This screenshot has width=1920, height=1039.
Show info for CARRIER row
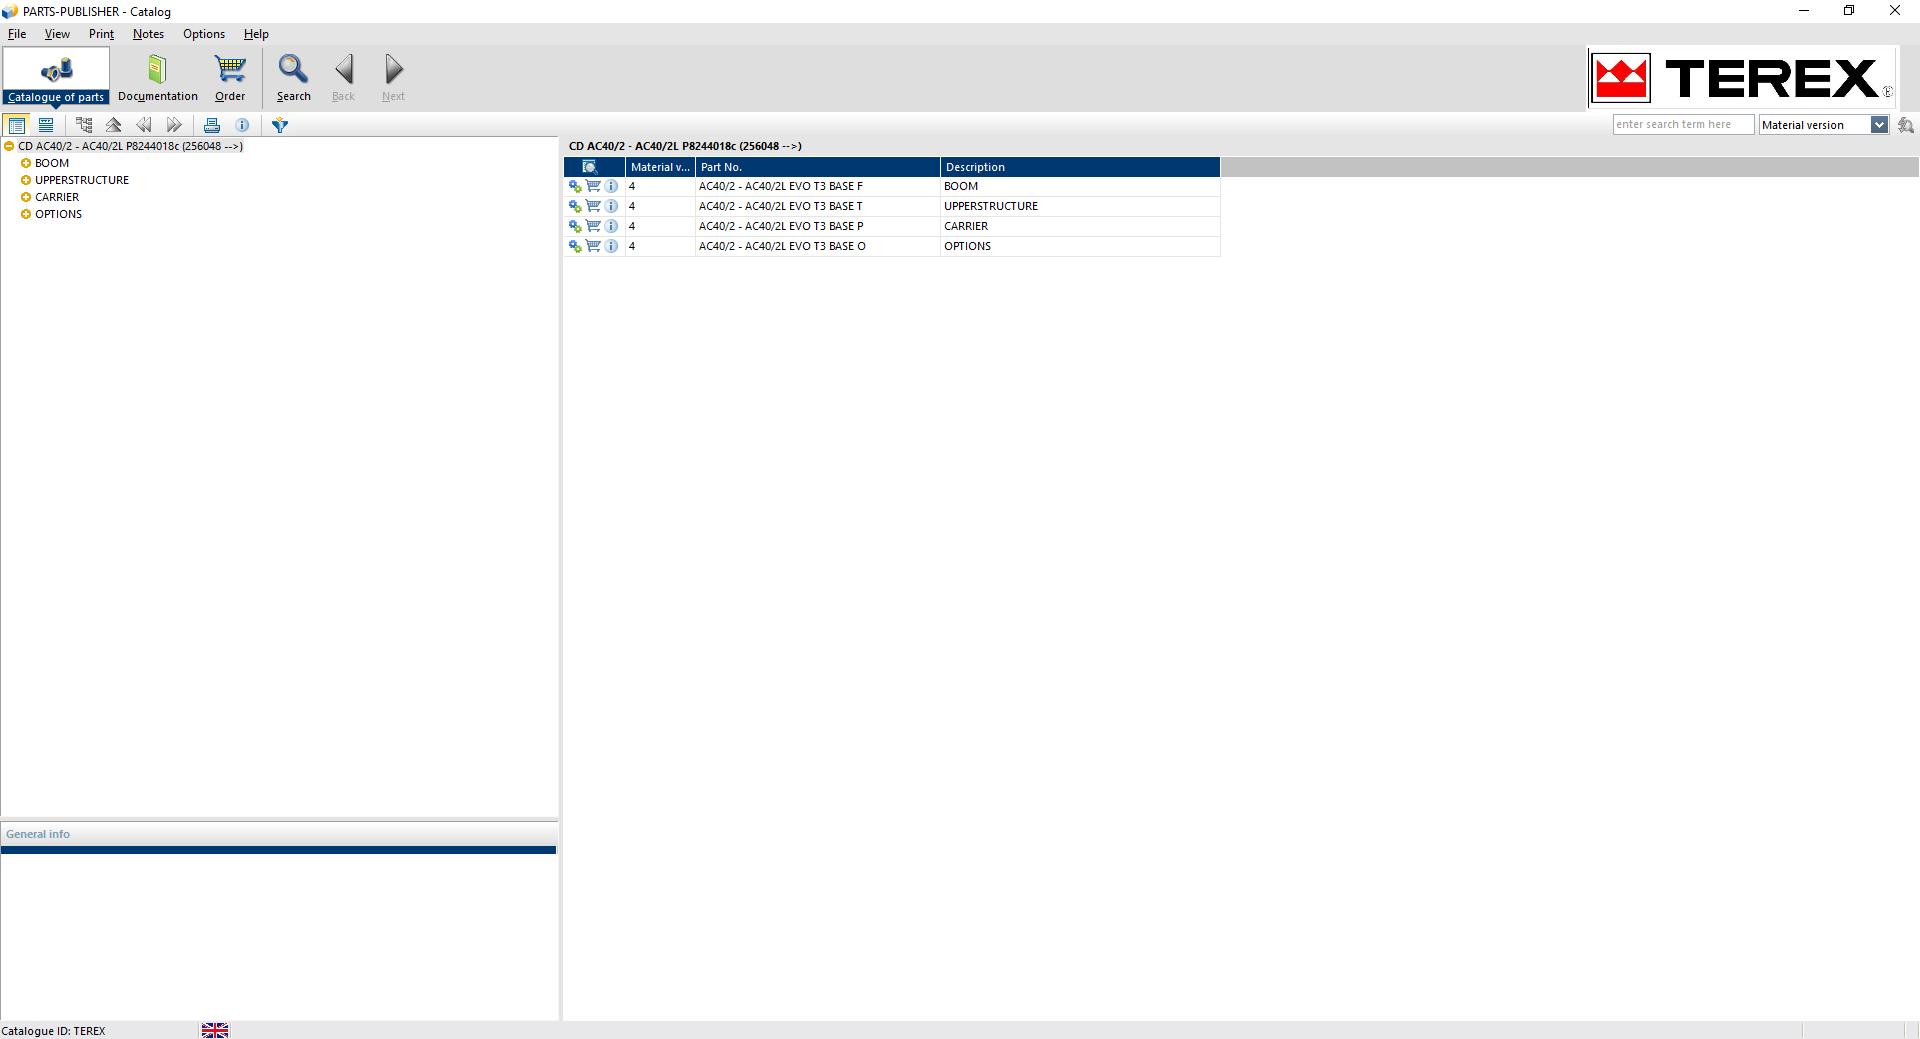[x=611, y=226]
